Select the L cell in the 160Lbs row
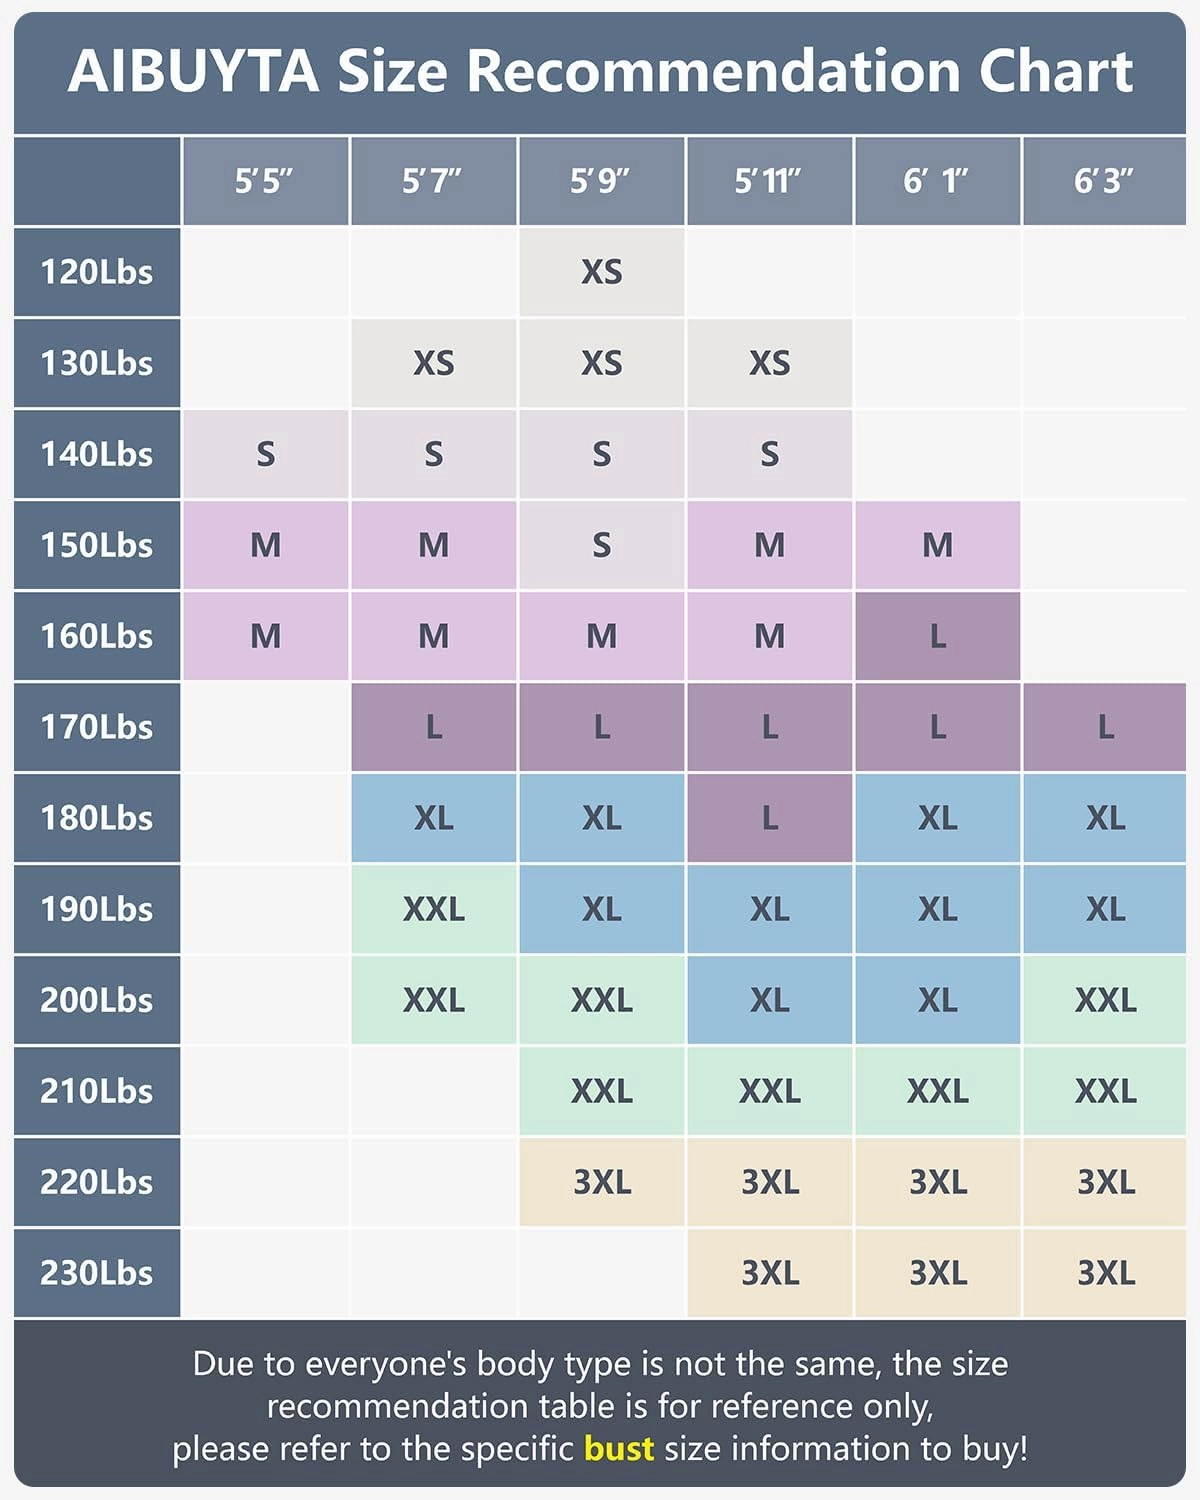The height and width of the screenshot is (1500, 1200). (937, 636)
